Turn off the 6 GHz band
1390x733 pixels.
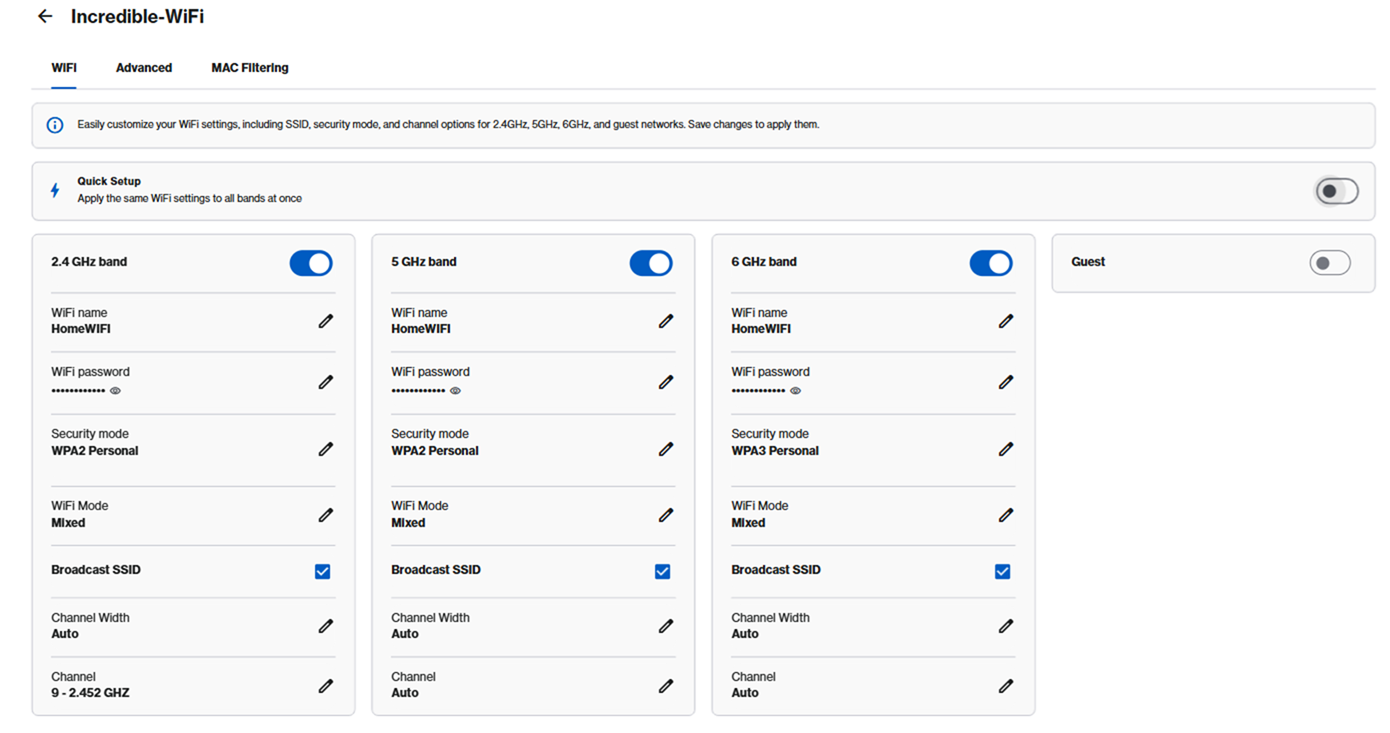991,263
